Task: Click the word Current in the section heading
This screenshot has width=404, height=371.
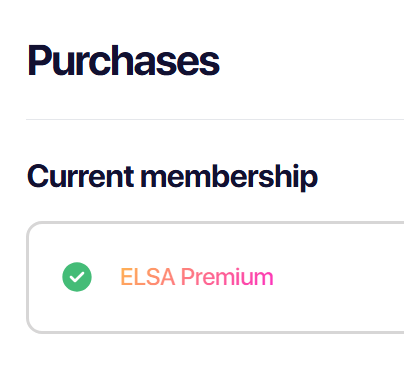Action: point(80,176)
